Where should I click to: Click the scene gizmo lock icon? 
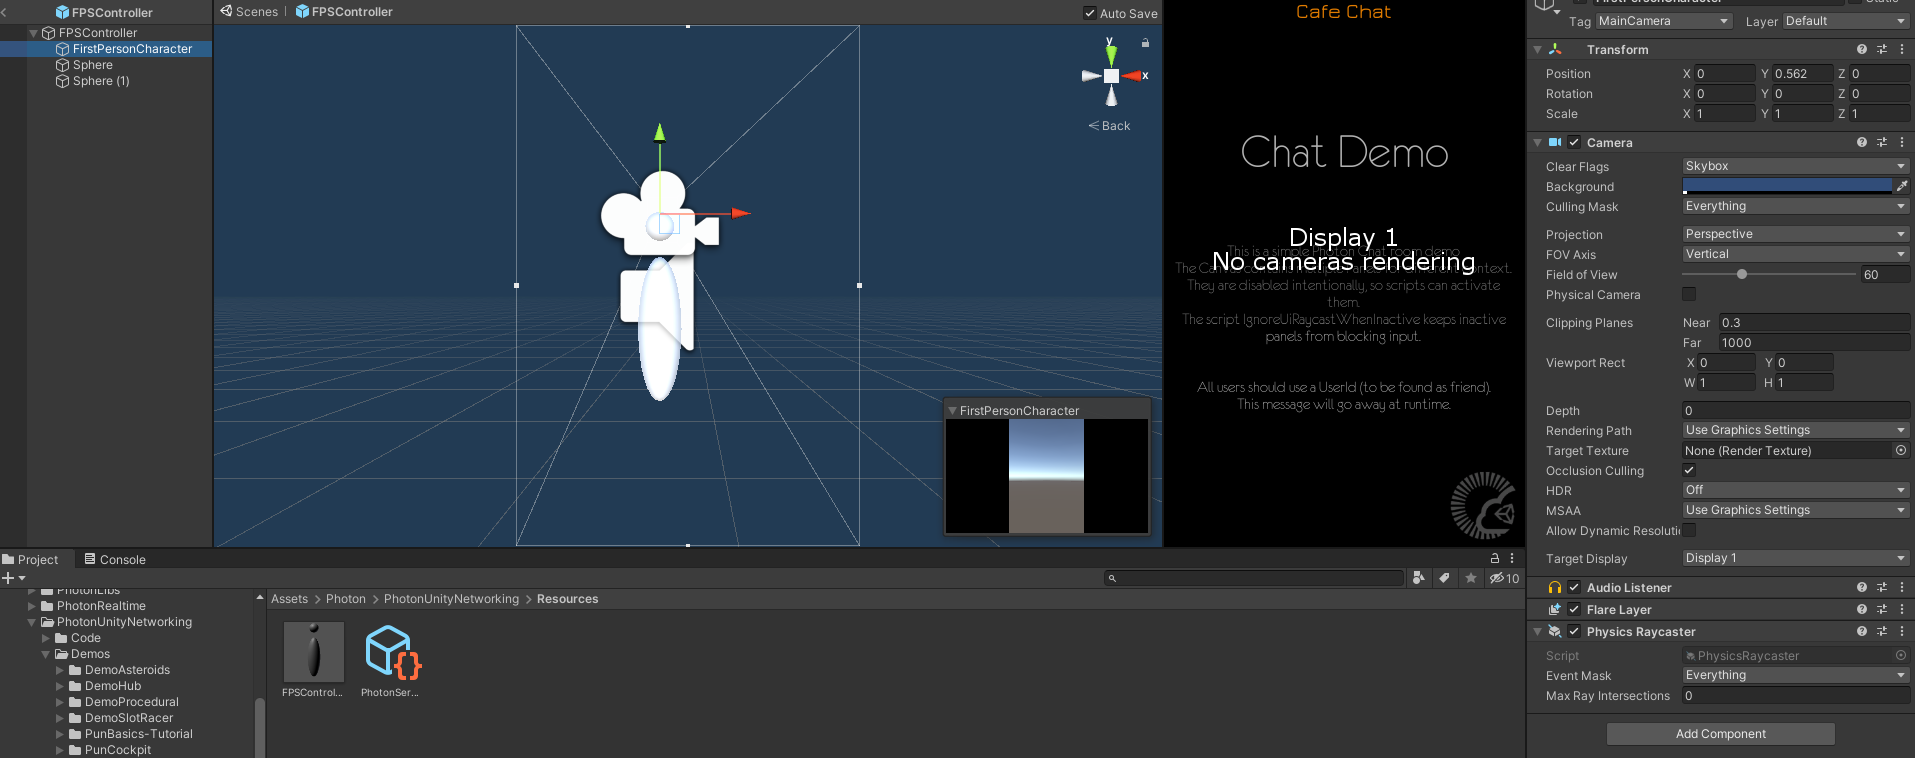coord(1145,43)
